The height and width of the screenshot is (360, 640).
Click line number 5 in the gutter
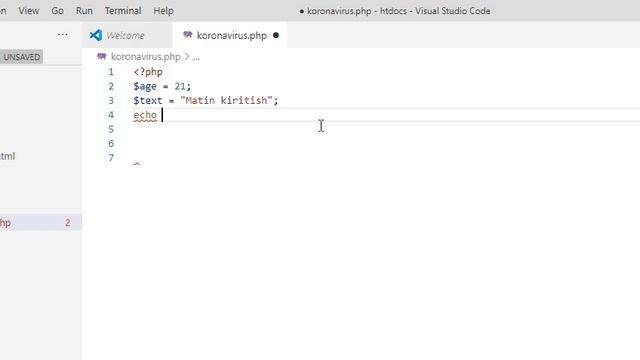coord(111,129)
